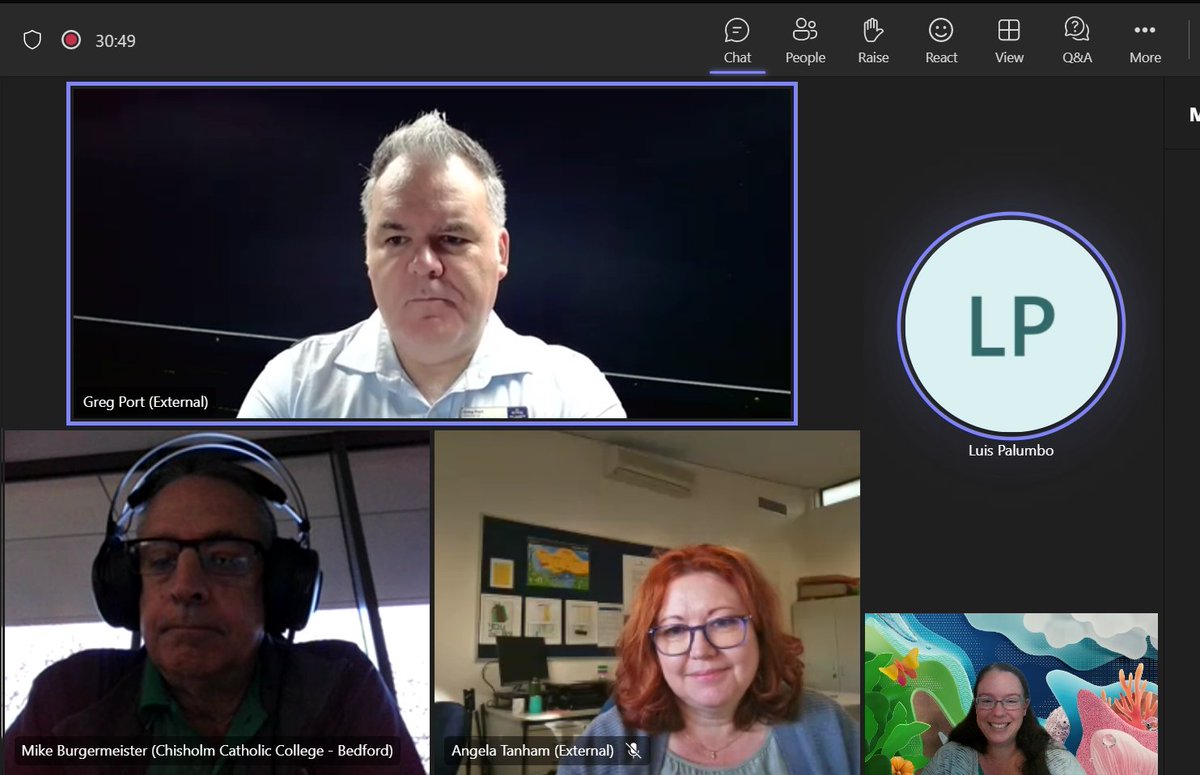The image size is (1200, 775).
Task: Select Angela Tanham's video tile
Action: tap(647, 602)
